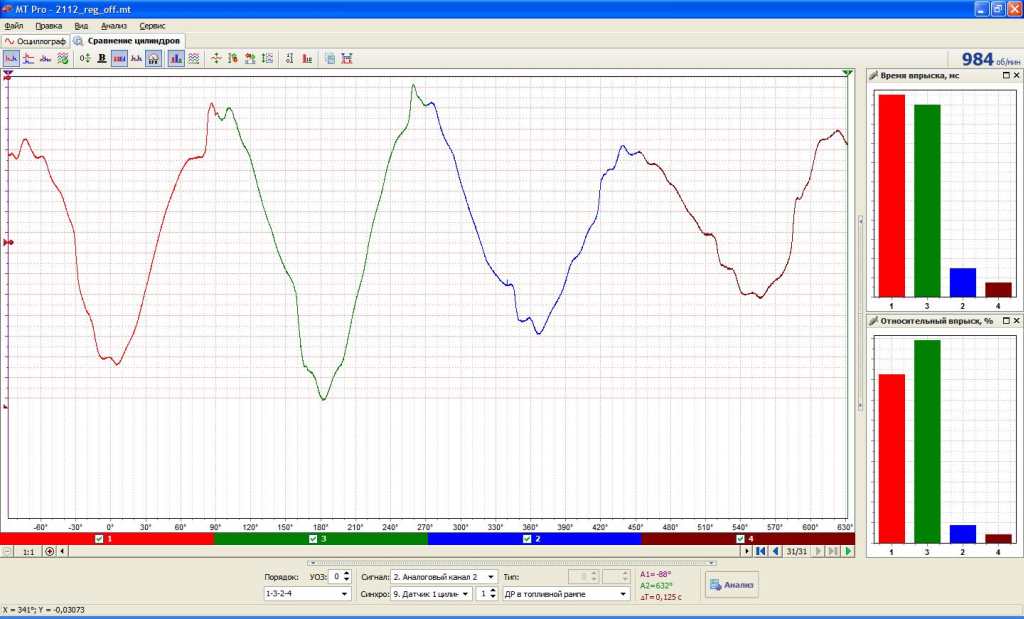This screenshot has width=1024, height=619.
Task: Close the 'Время впрыска, мс' panel
Action: point(1016,76)
